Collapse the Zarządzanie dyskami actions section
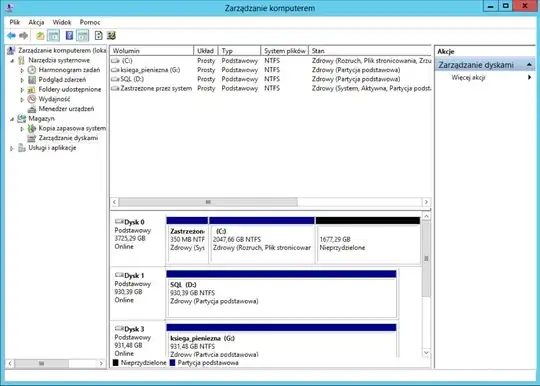 click(529, 65)
